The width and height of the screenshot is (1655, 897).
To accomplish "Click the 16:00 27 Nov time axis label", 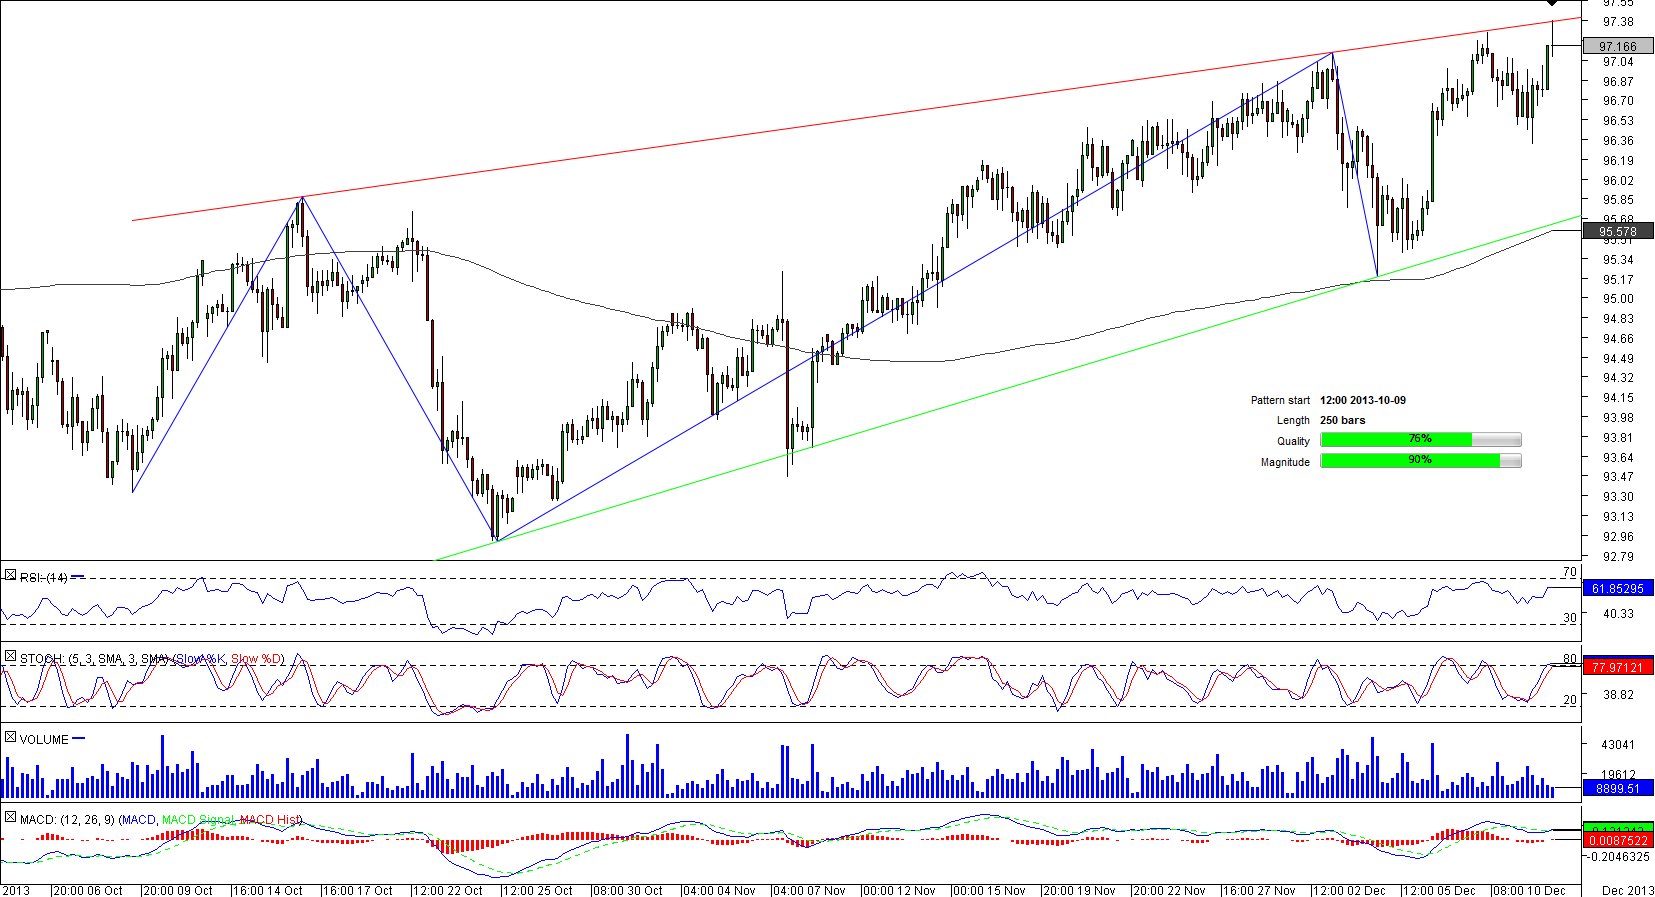I will [1259, 890].
